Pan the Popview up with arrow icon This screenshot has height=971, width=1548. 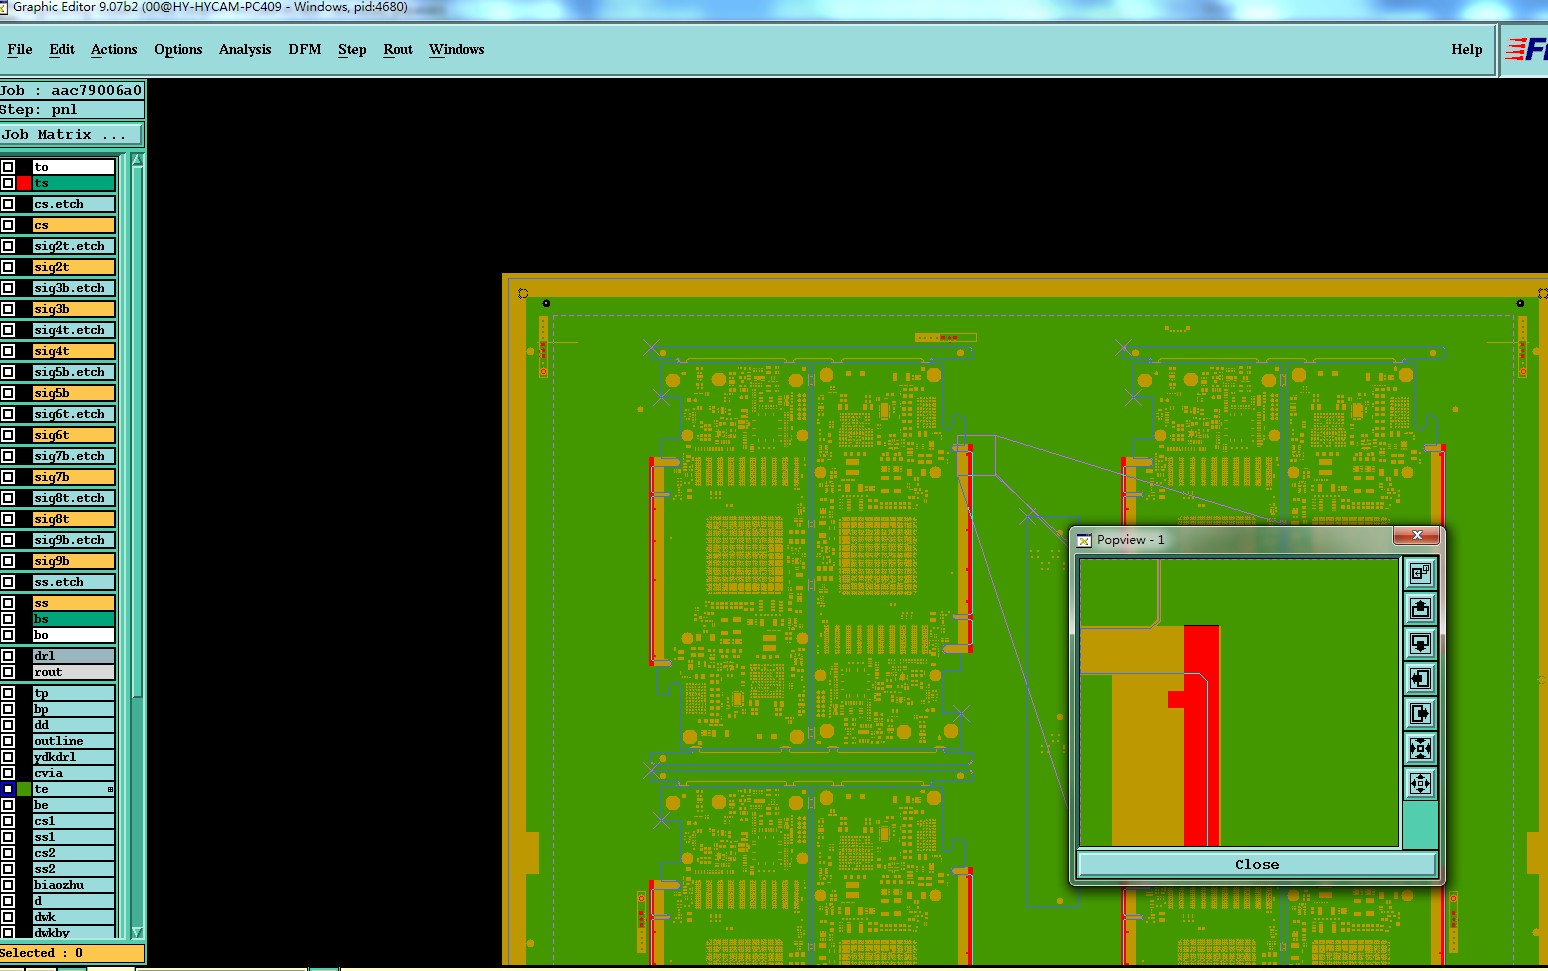pyautogui.click(x=1420, y=608)
